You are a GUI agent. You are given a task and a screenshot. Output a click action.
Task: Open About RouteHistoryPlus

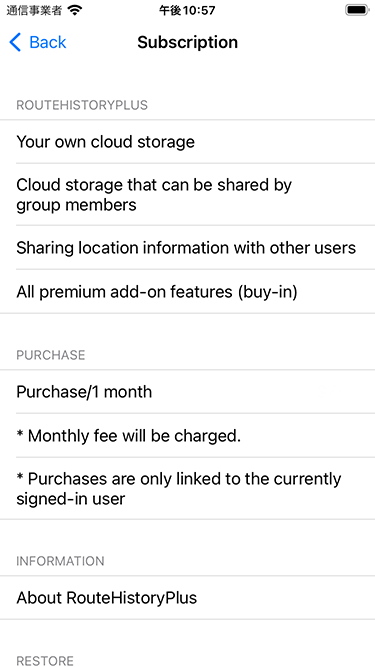[188, 598]
